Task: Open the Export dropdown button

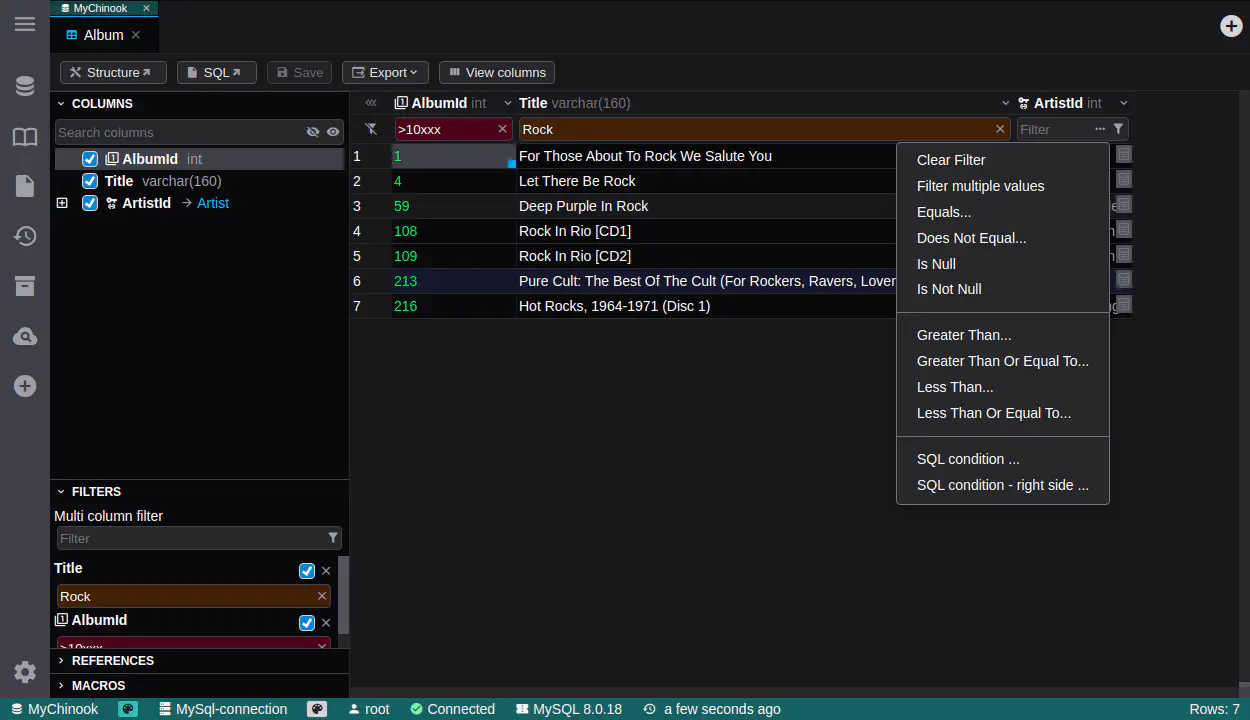Action: (385, 72)
